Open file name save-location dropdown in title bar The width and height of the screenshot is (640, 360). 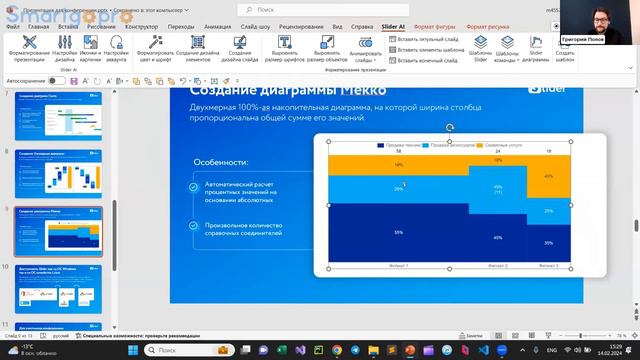point(187,10)
